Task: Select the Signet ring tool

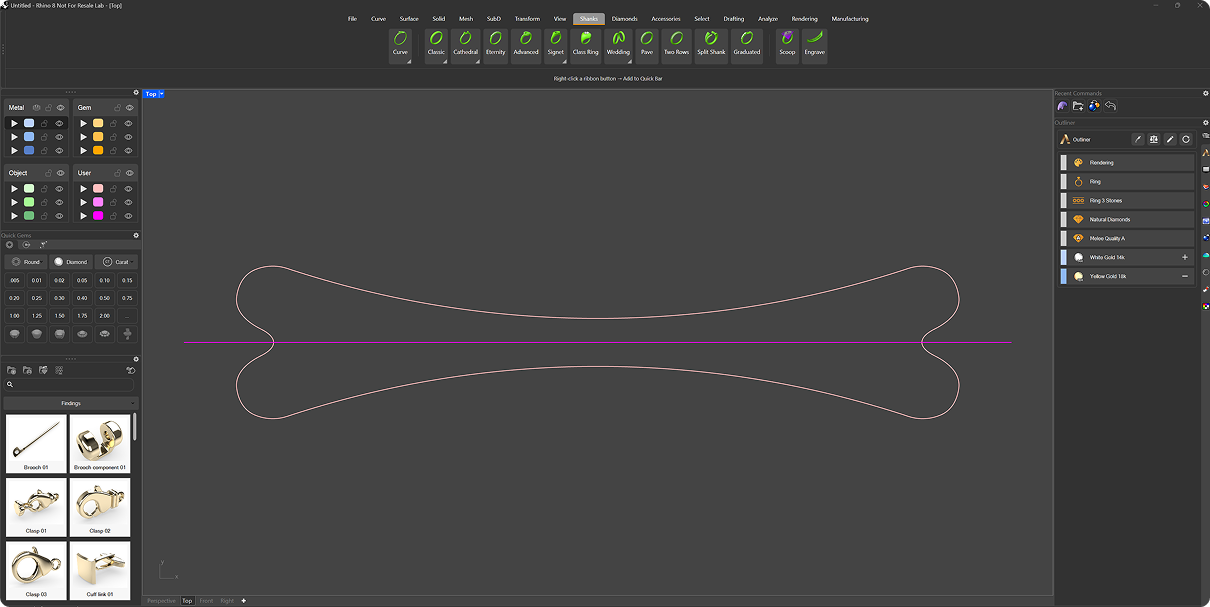Action: tap(556, 46)
